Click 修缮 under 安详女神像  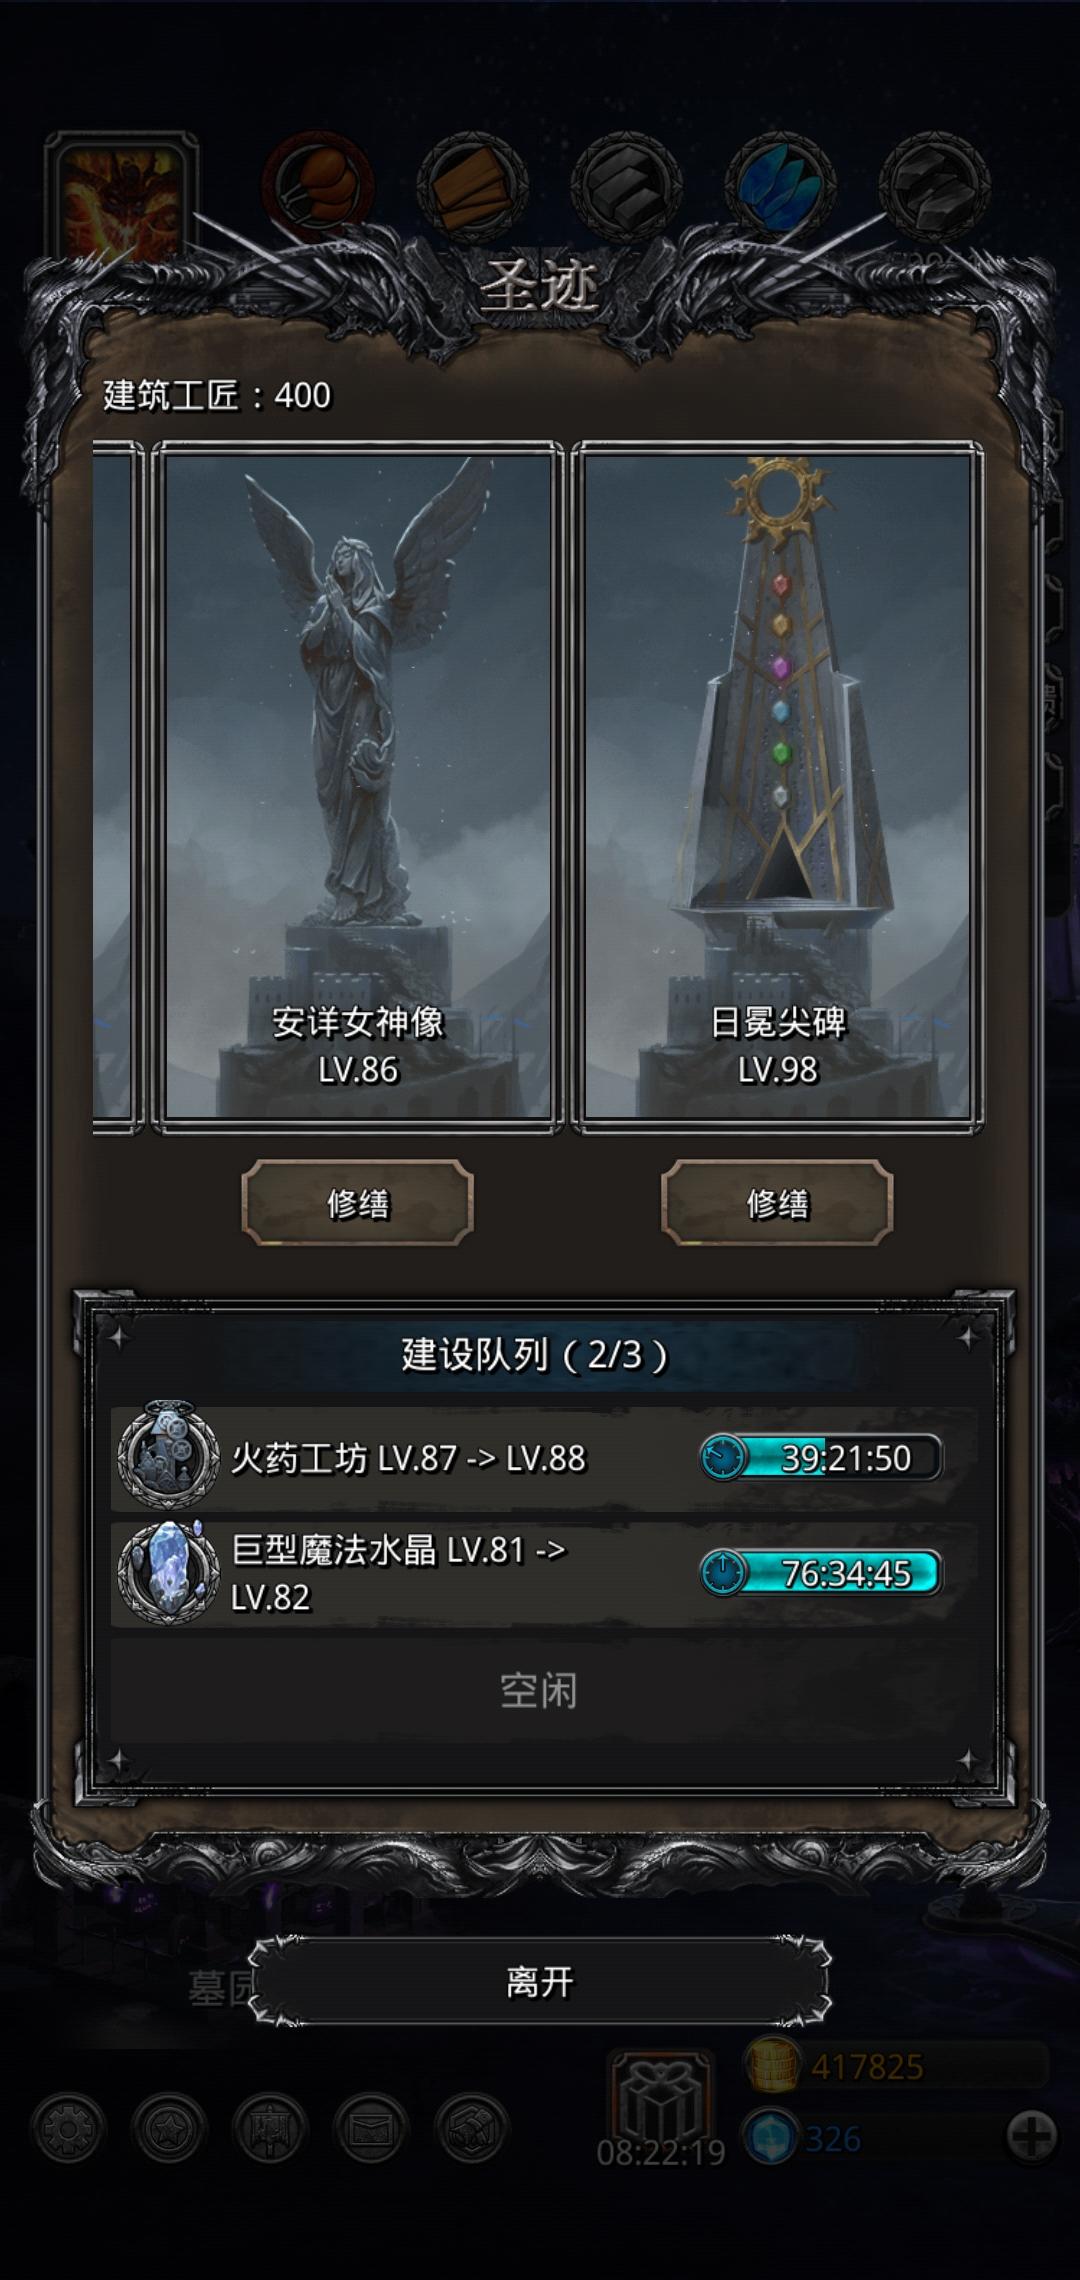click(357, 1203)
